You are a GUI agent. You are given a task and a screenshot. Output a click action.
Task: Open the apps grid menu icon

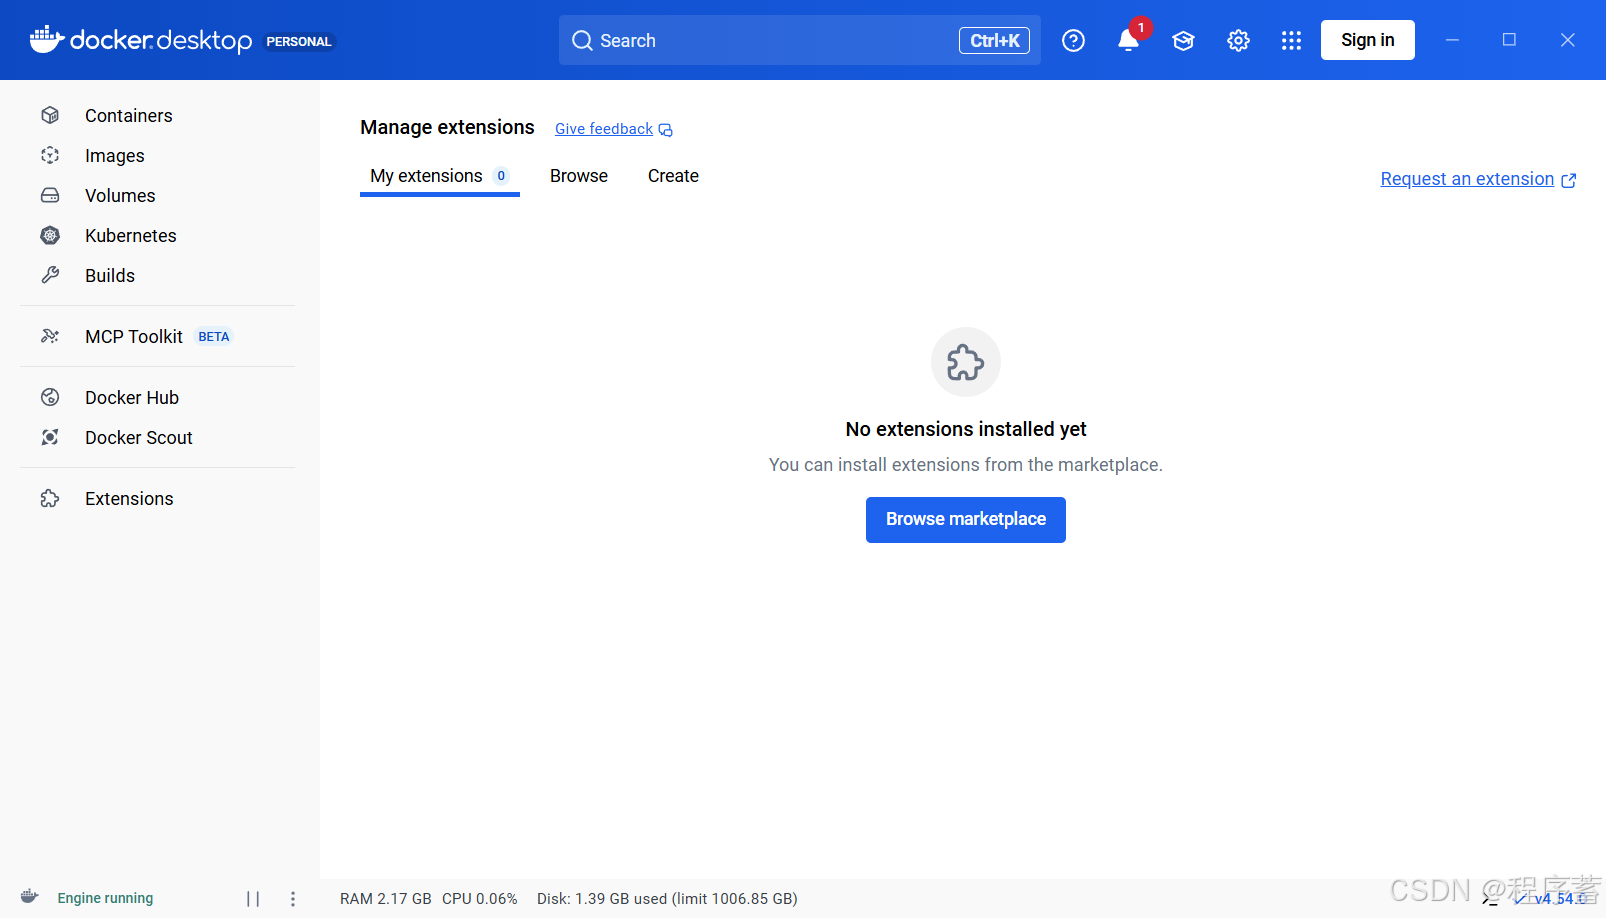(1291, 40)
